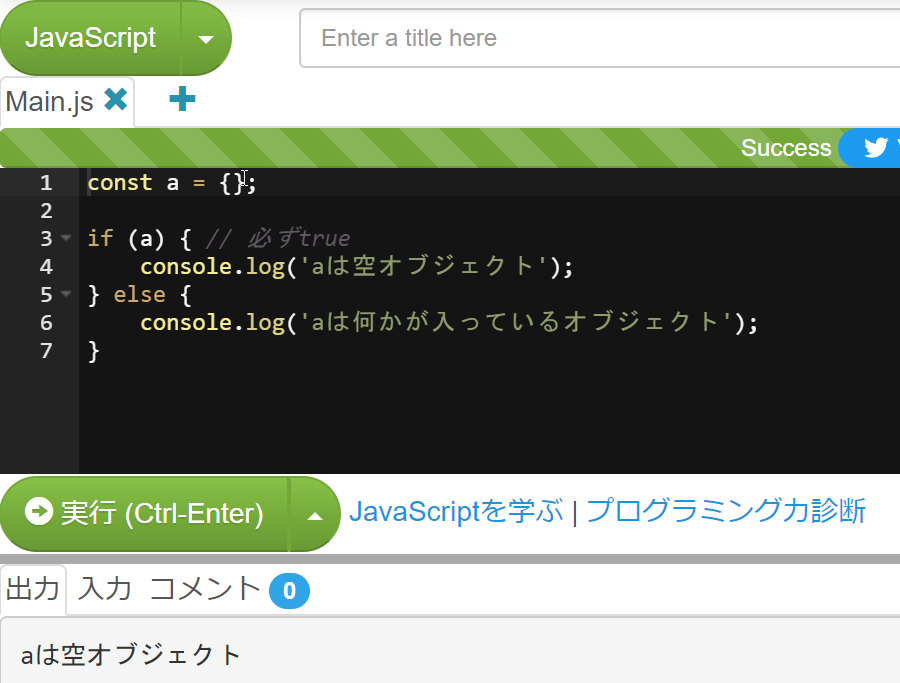The width and height of the screenshot is (900, 683).
Task: Switch to the 入力 tab
Action: 104,589
